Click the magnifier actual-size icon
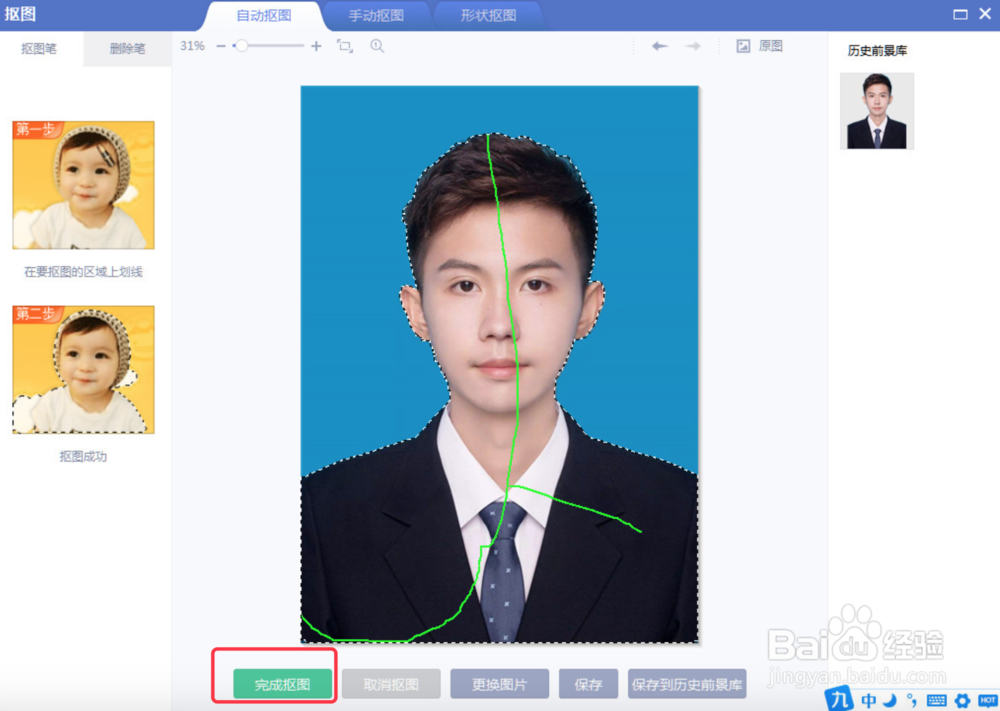The width and height of the screenshot is (1000, 711). [377, 46]
